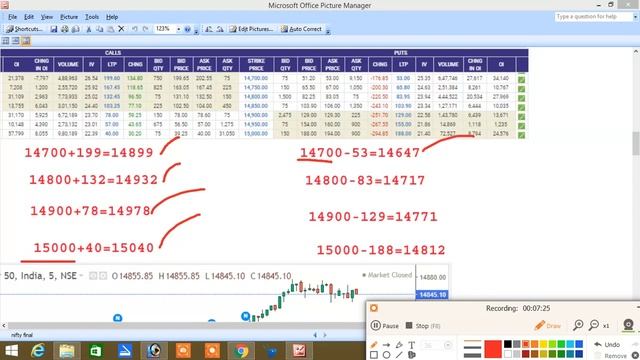
Task: Click the help question search box
Action: [593, 17]
